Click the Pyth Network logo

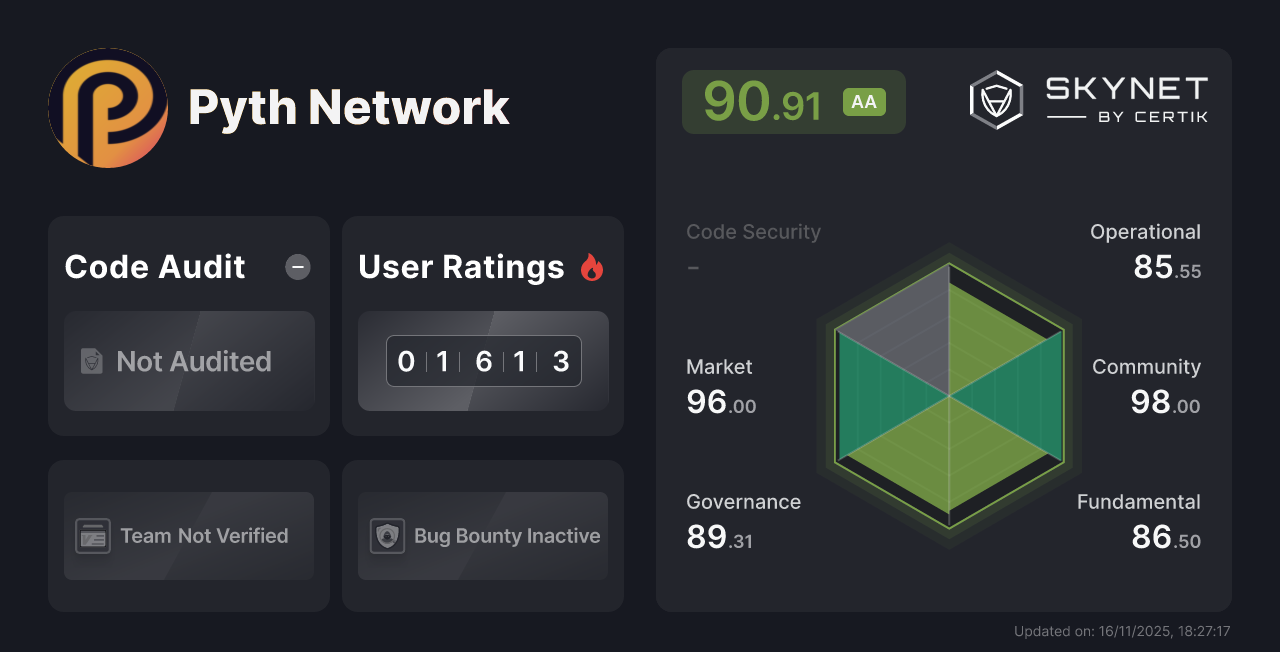108,107
